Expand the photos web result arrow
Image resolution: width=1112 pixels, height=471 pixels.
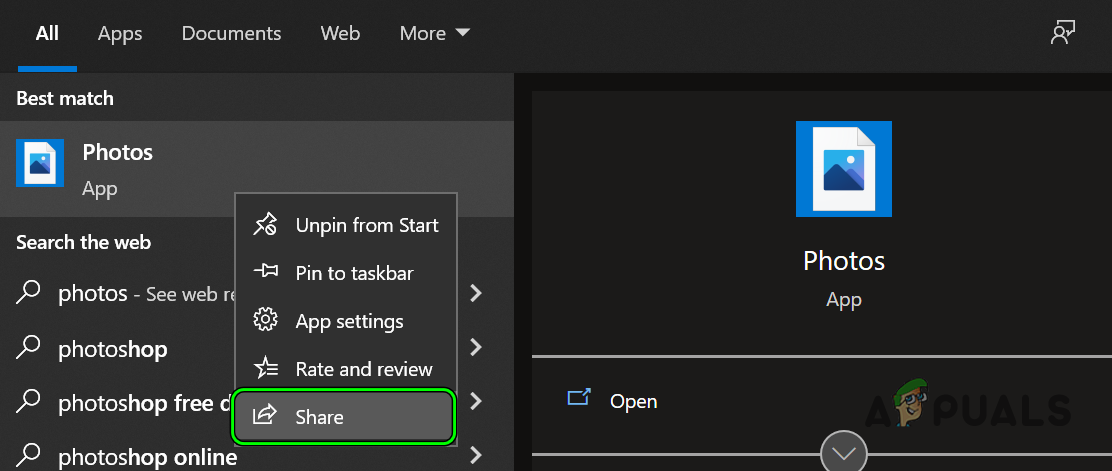[476, 294]
